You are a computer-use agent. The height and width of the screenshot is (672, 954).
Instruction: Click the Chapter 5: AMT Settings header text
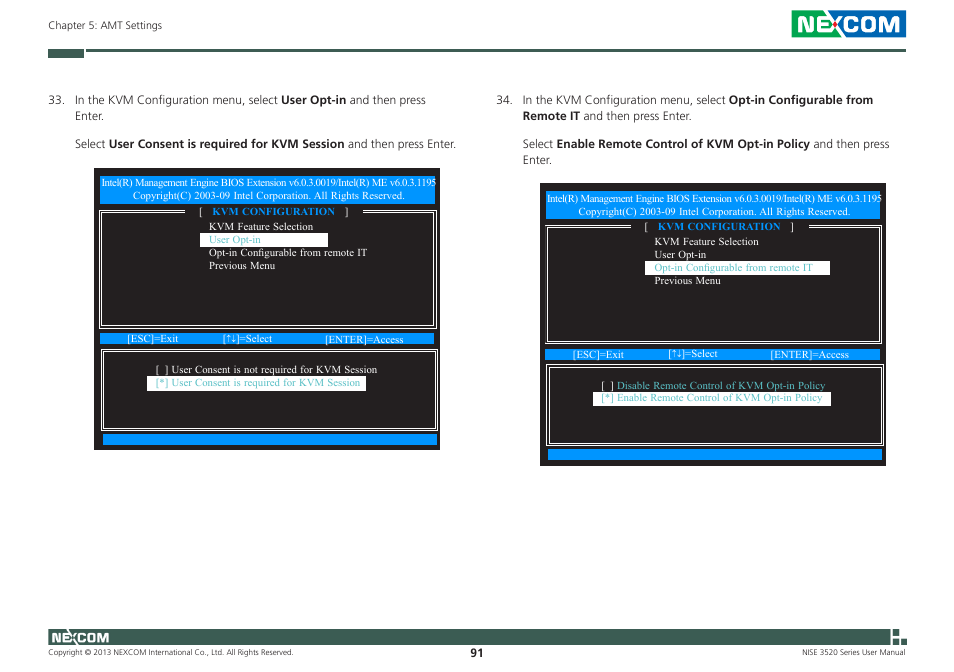click(x=105, y=25)
